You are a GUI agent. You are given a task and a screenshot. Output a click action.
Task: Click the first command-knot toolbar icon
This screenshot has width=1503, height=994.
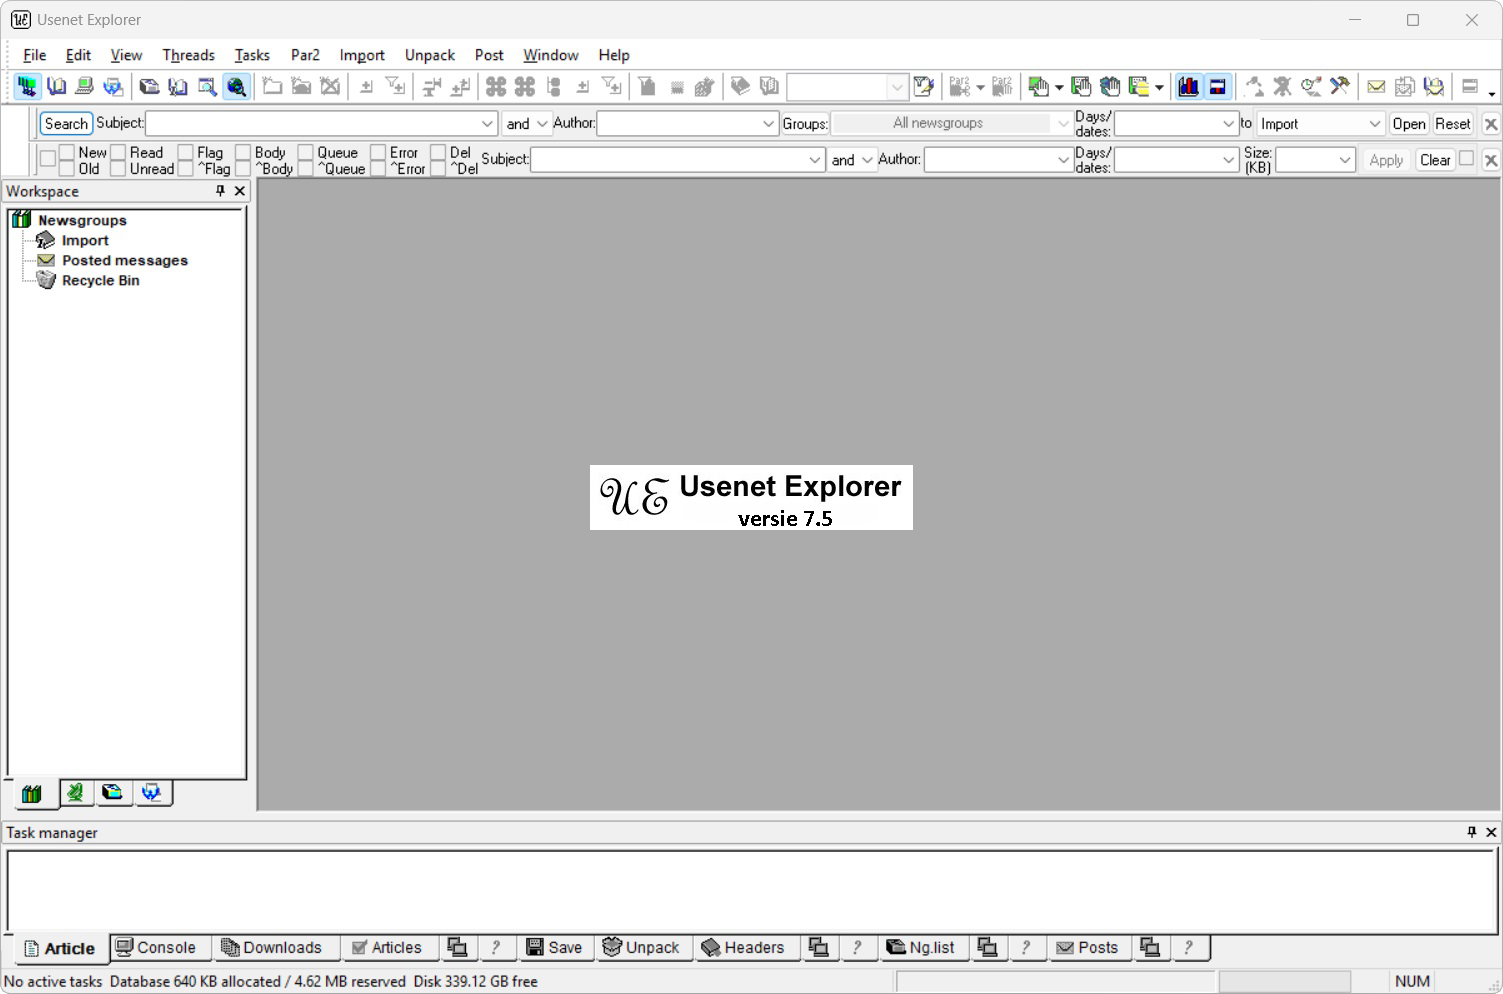pyautogui.click(x=496, y=86)
